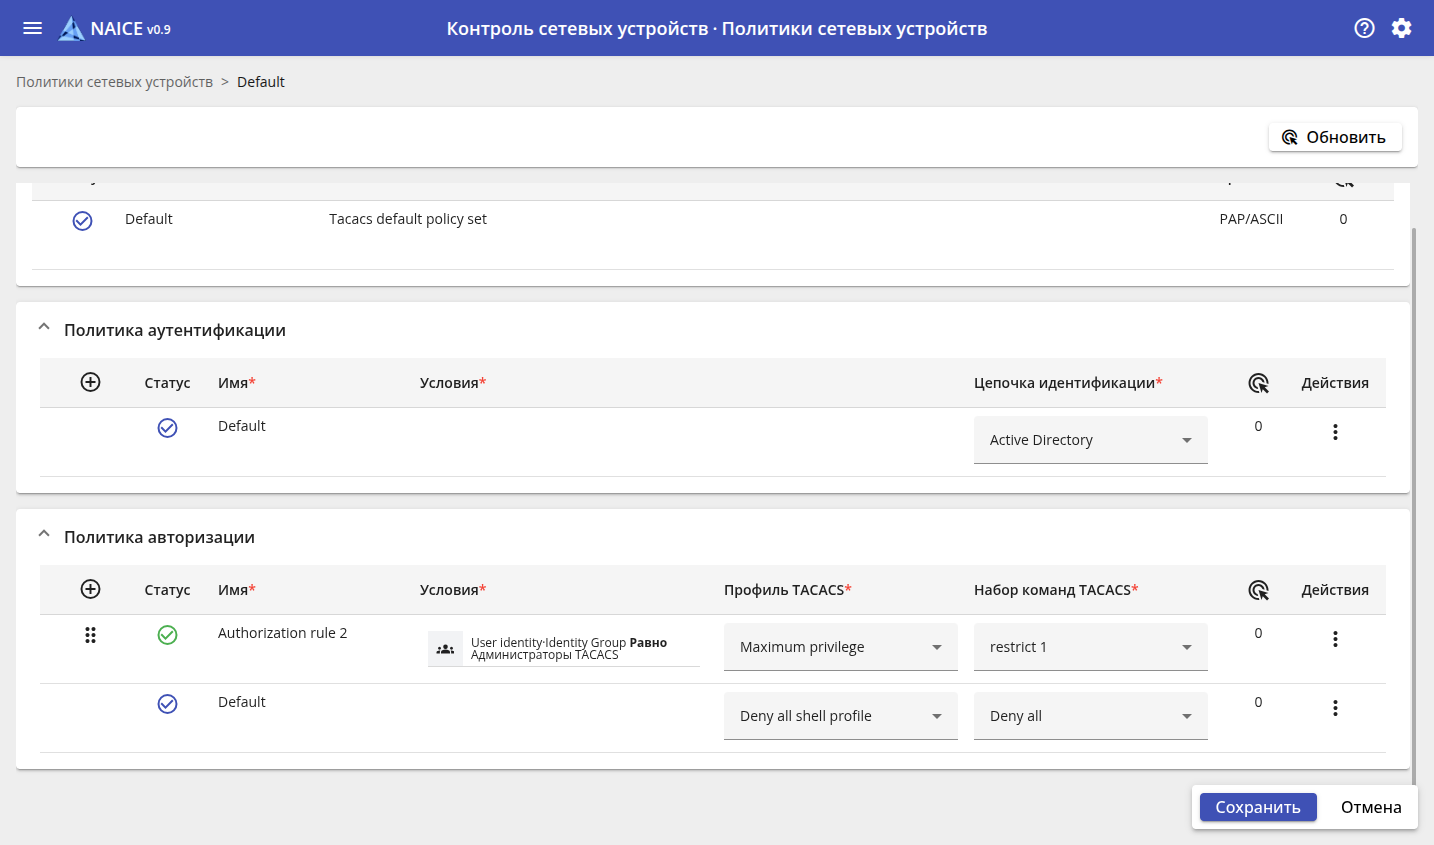Open the Maximum privilege profile dropdown
1434x845 pixels.
[x=840, y=647]
